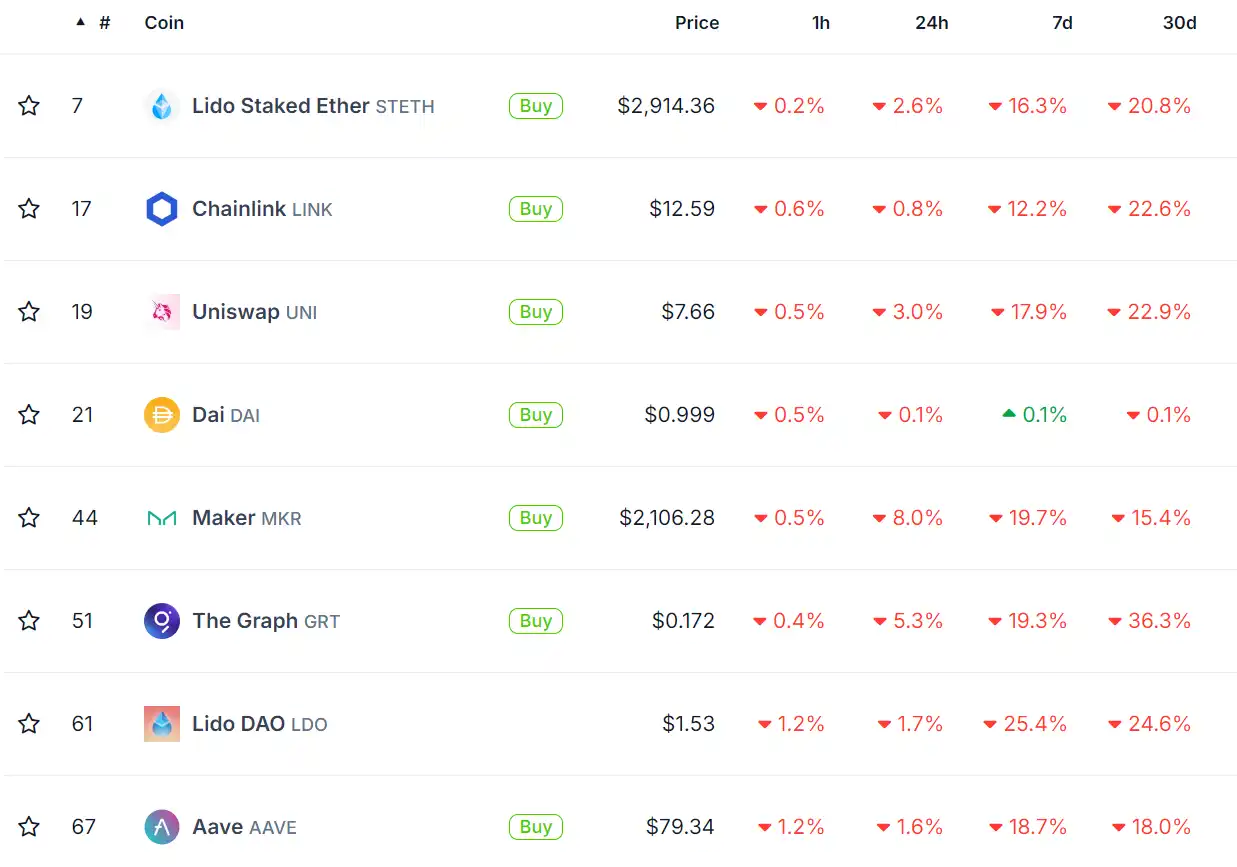Viewport: 1237px width, 867px height.
Task: Click the Dai coin logo
Action: pos(161,415)
